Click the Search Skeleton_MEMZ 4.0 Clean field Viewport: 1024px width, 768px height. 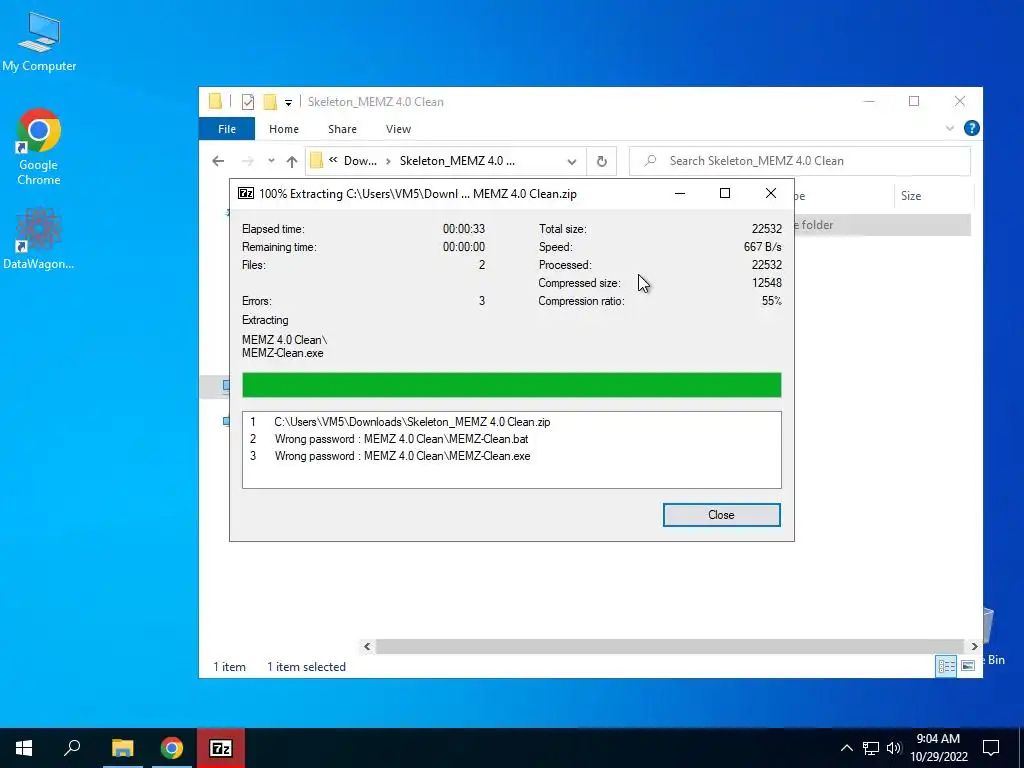[799, 161]
